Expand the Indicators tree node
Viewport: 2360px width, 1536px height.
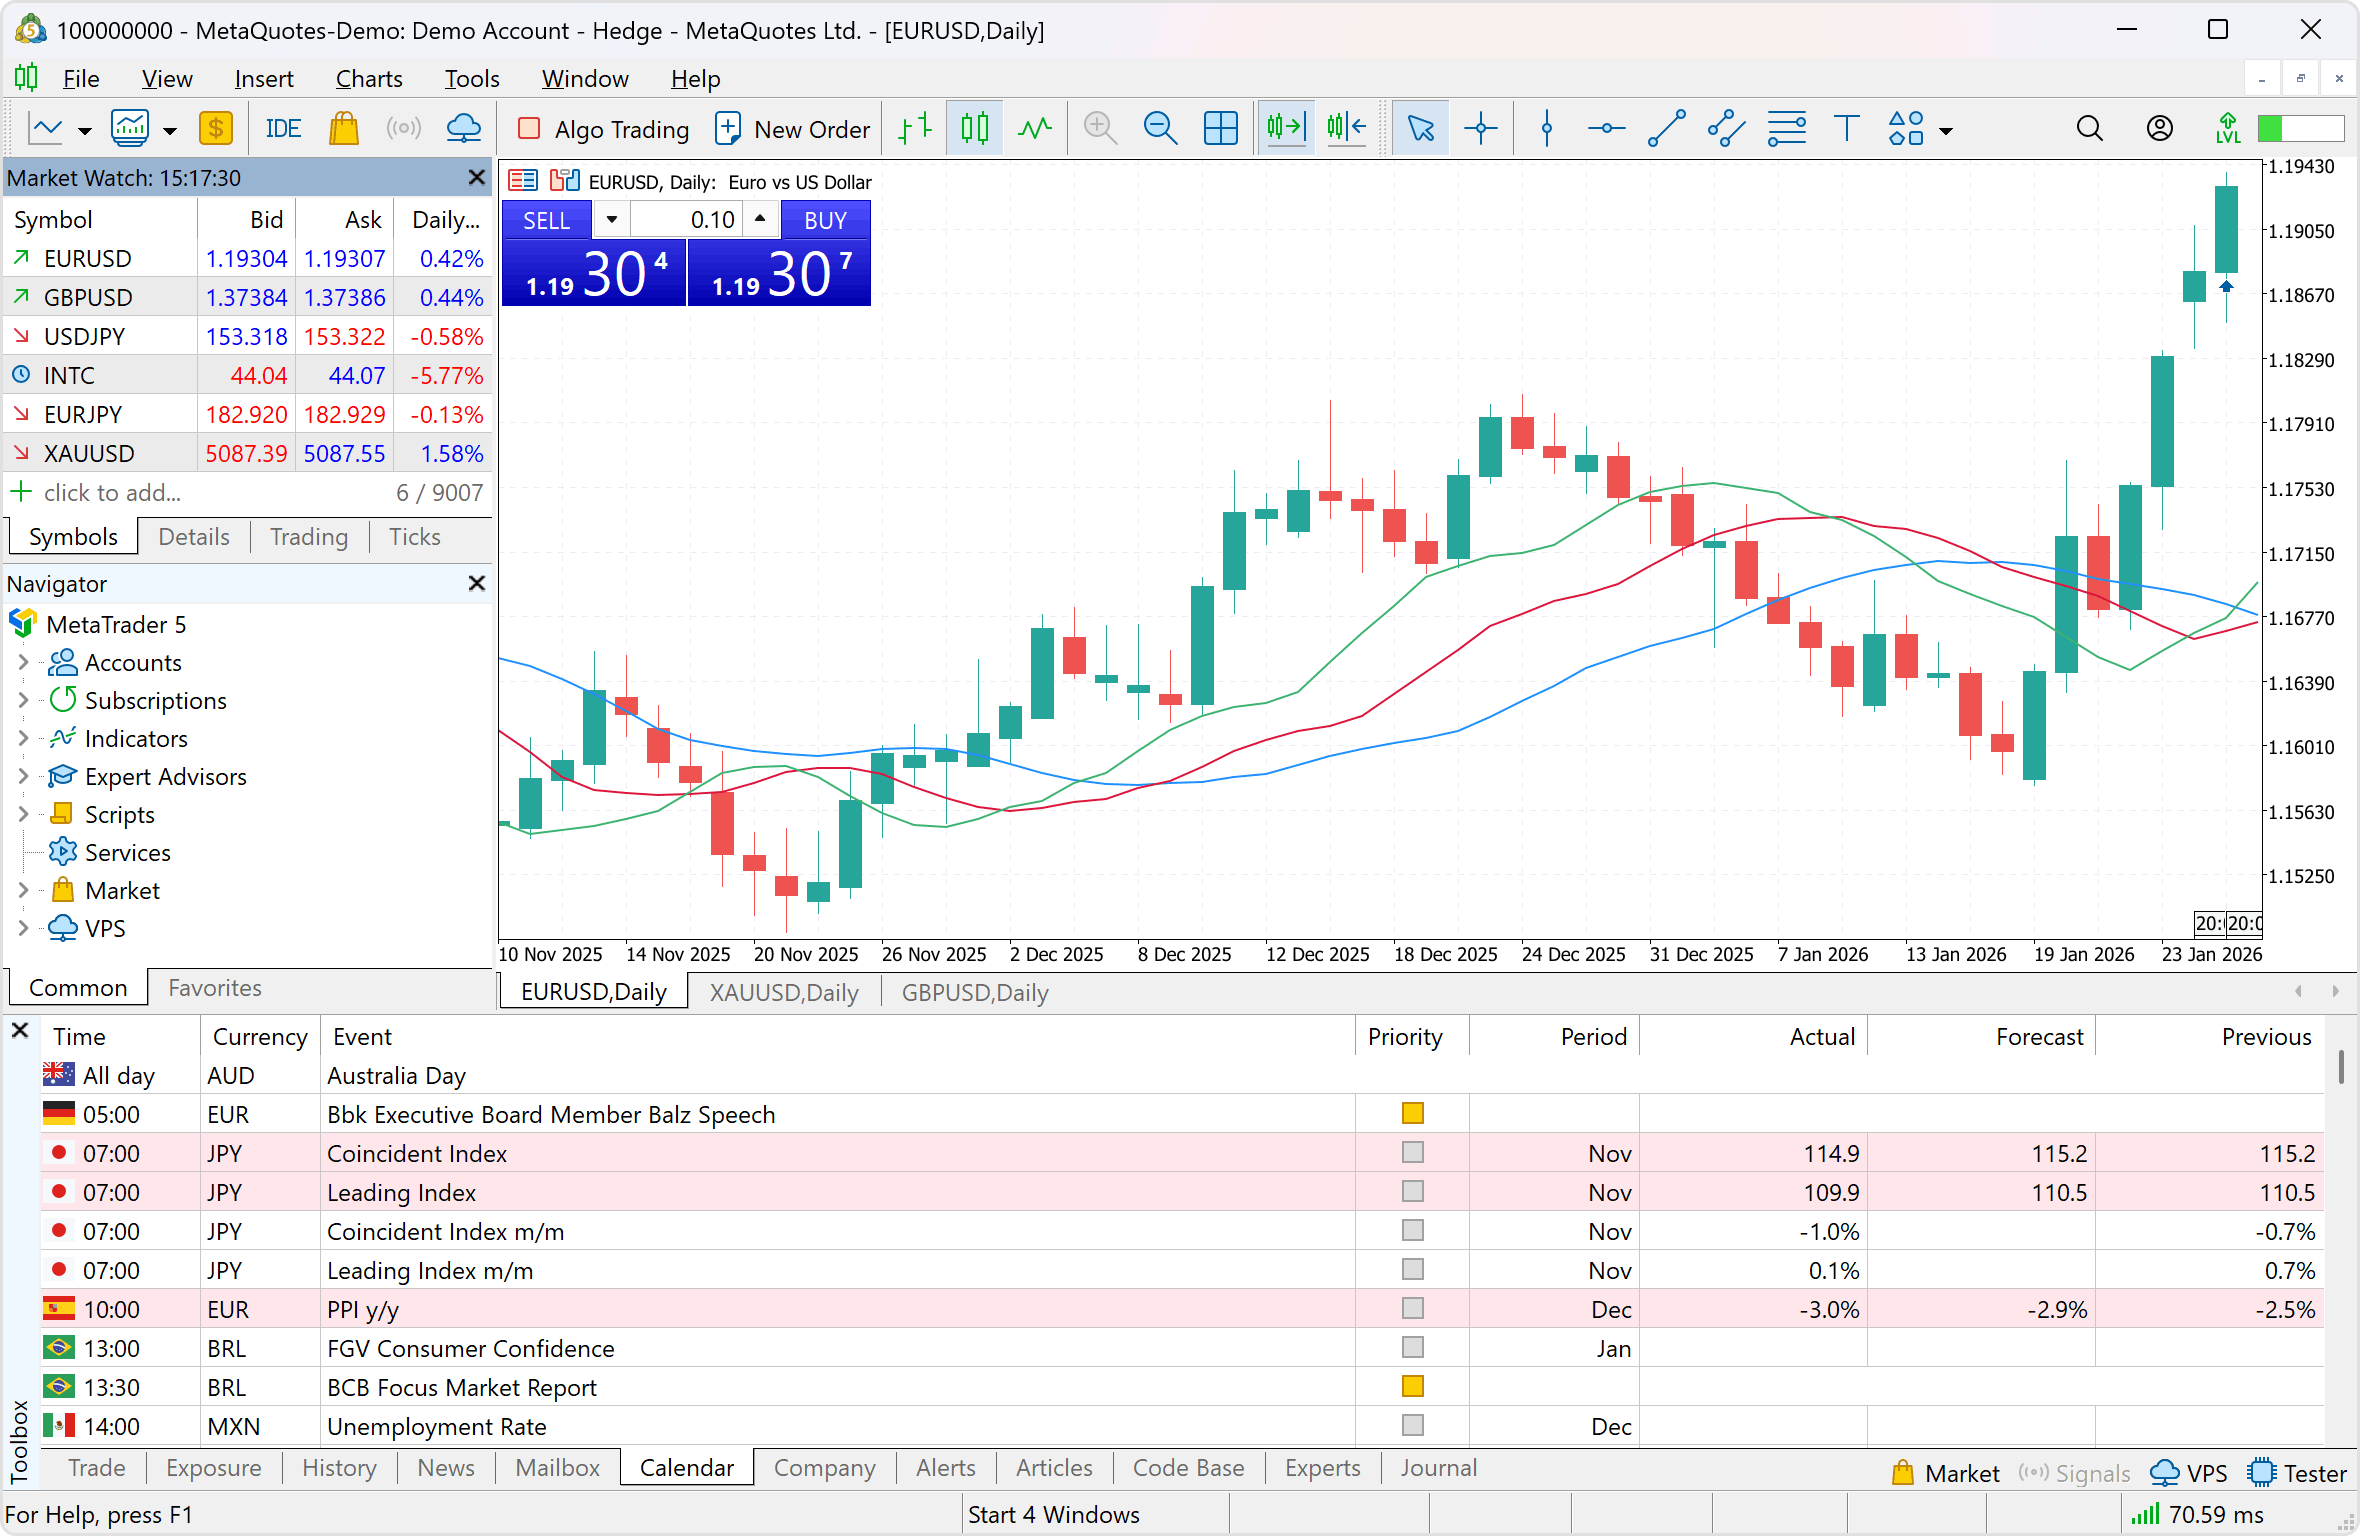pos(23,739)
